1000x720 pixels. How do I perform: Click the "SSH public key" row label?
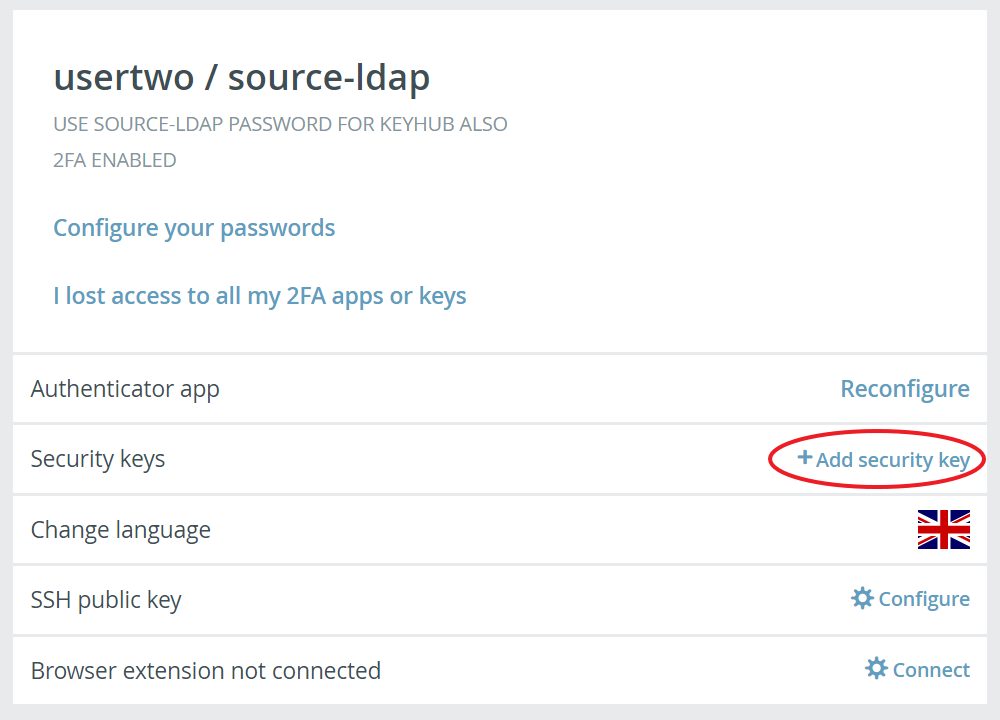coord(106,600)
